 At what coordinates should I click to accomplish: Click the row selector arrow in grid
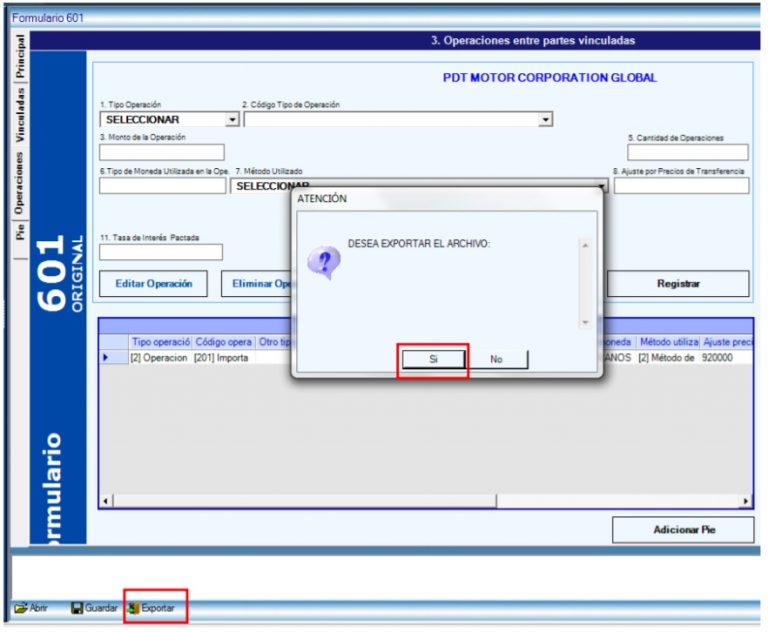106,357
